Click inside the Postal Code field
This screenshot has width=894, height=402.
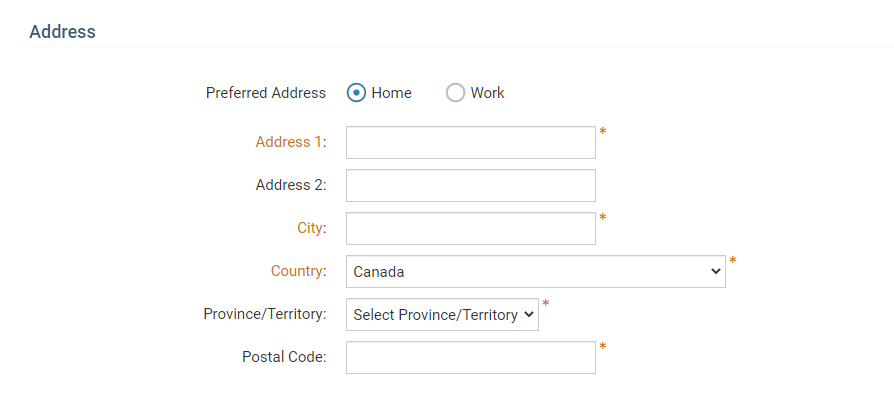(x=470, y=358)
